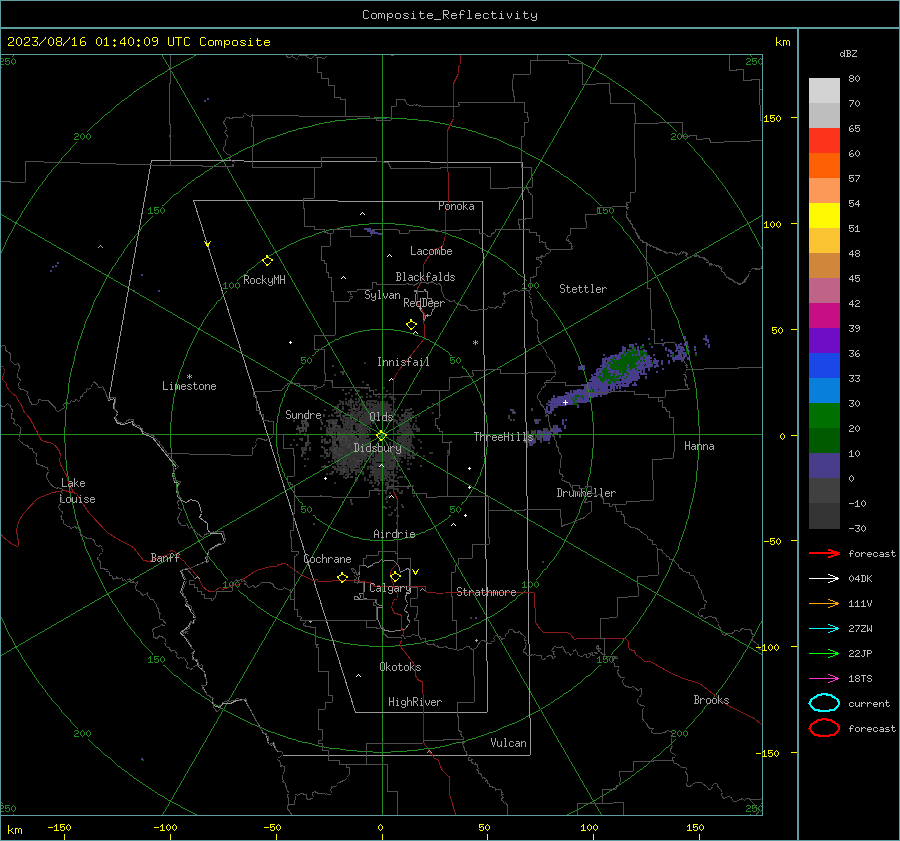Click the Okotoks town label
Image resolution: width=900 pixels, height=841 pixels.
(x=400, y=667)
